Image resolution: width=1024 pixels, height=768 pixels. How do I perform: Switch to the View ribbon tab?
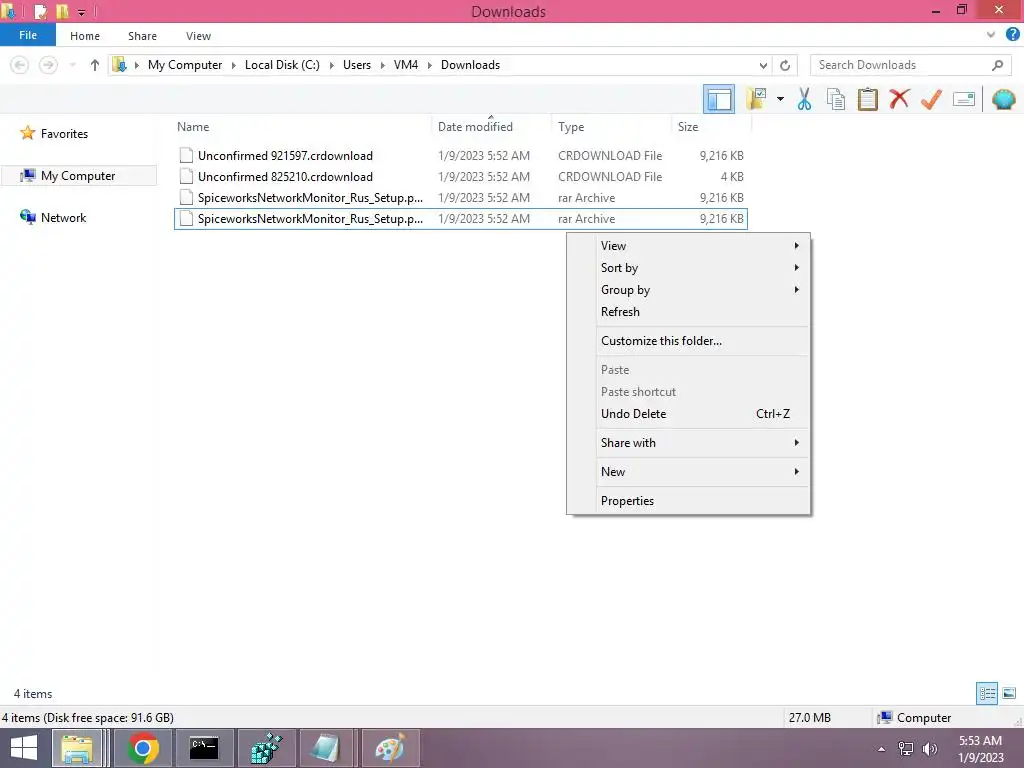click(x=198, y=36)
